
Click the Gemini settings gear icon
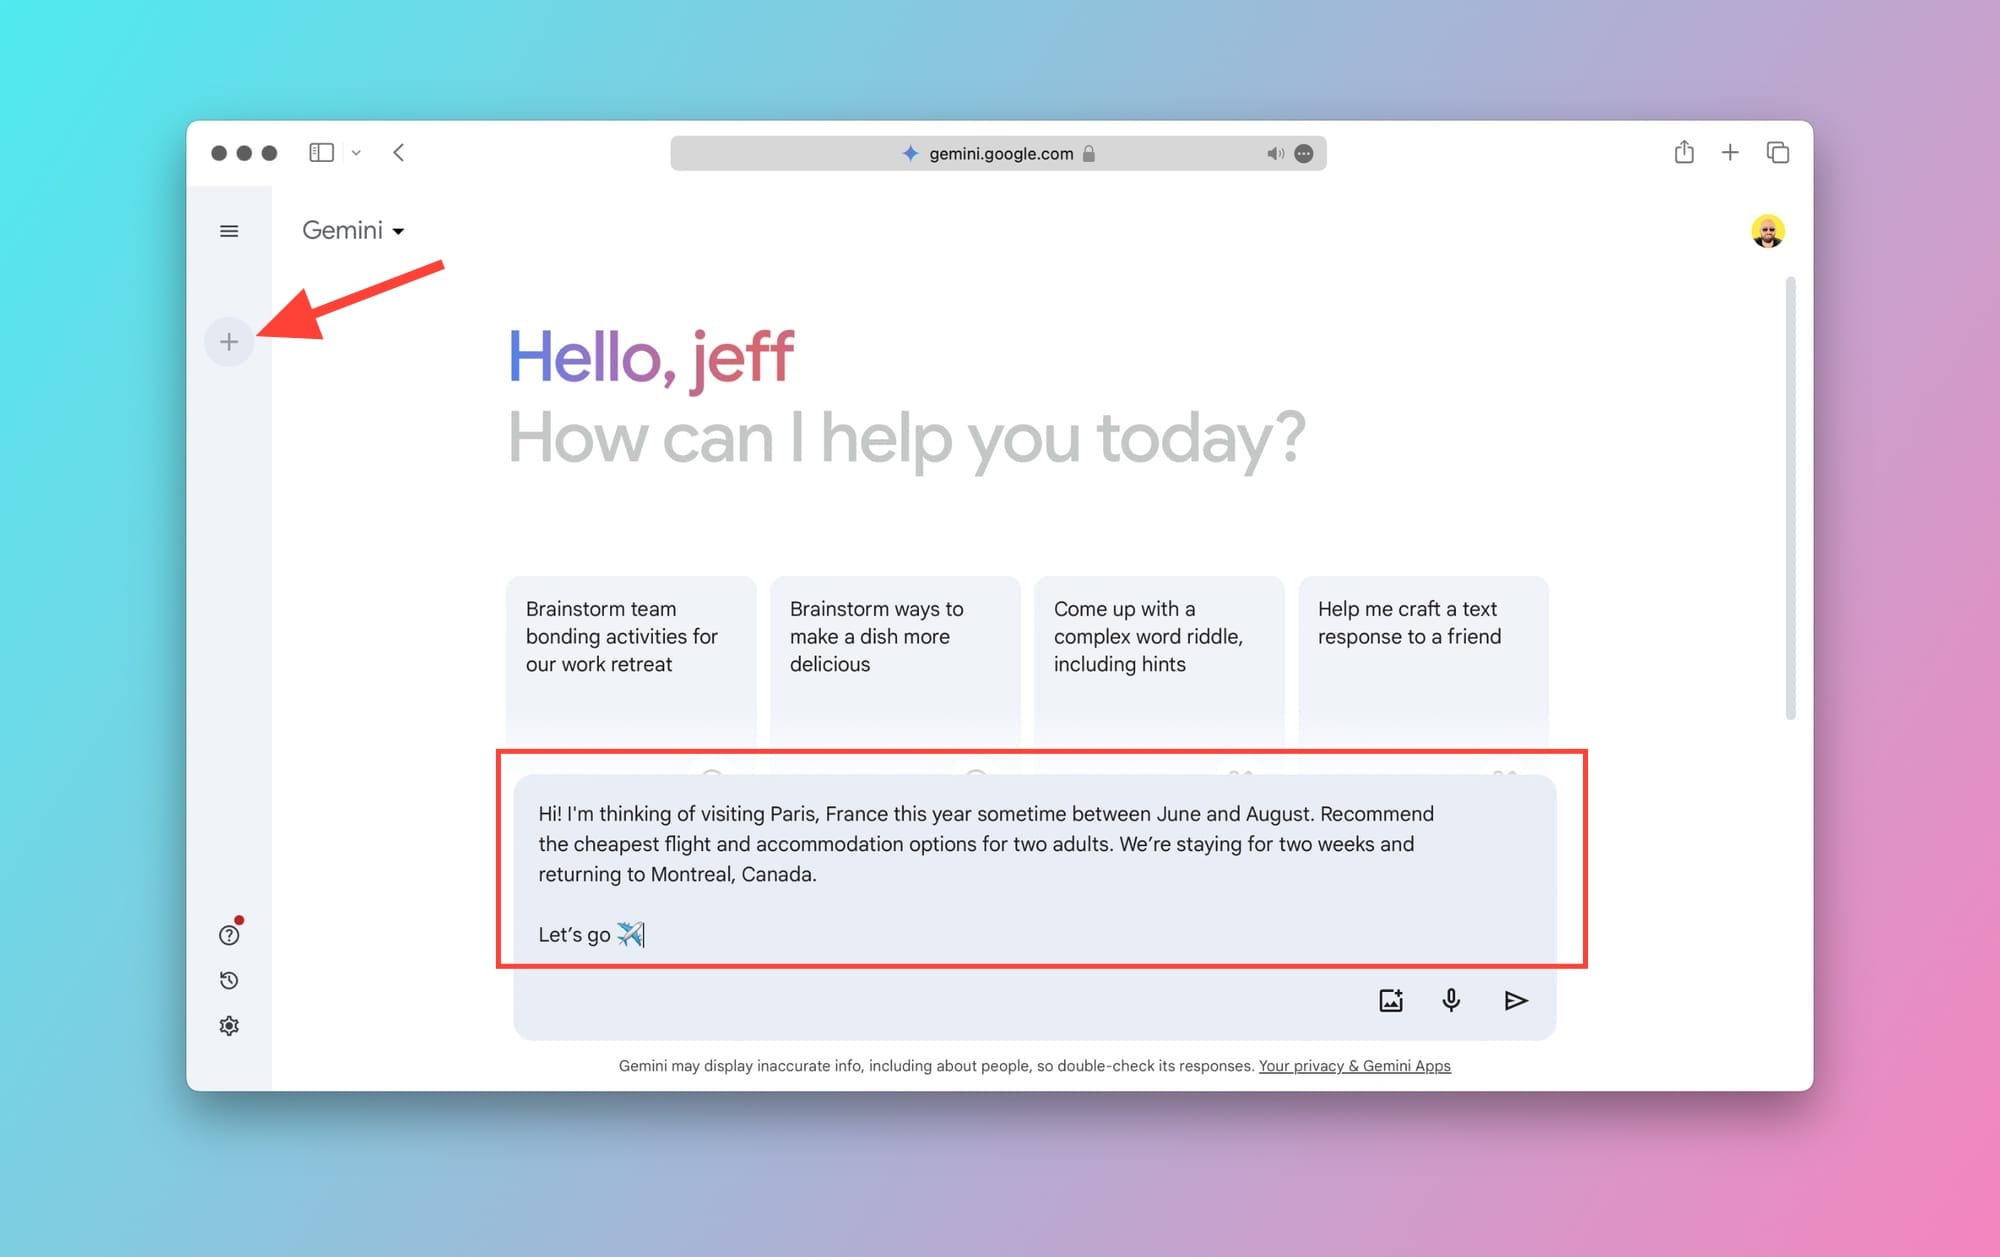click(227, 1025)
